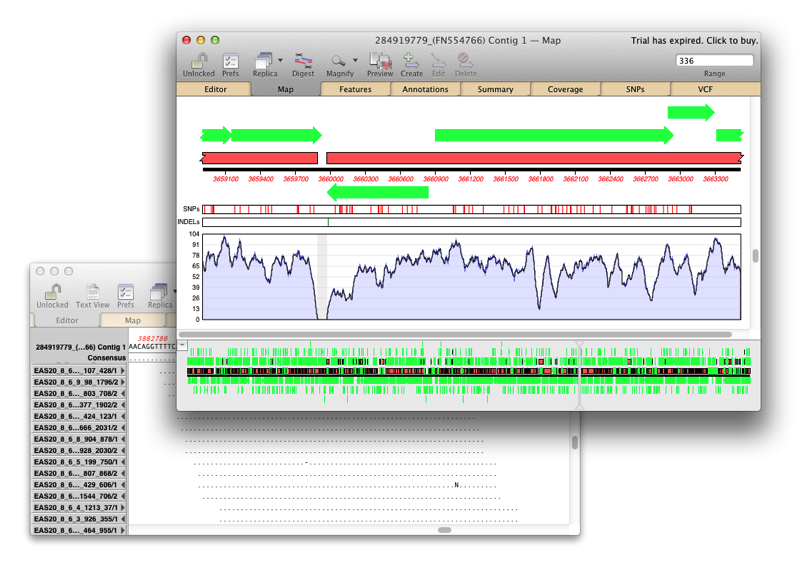Select read row EAS20_8_6_9_98_1796/2
The image size is (800, 568).
pos(79,382)
